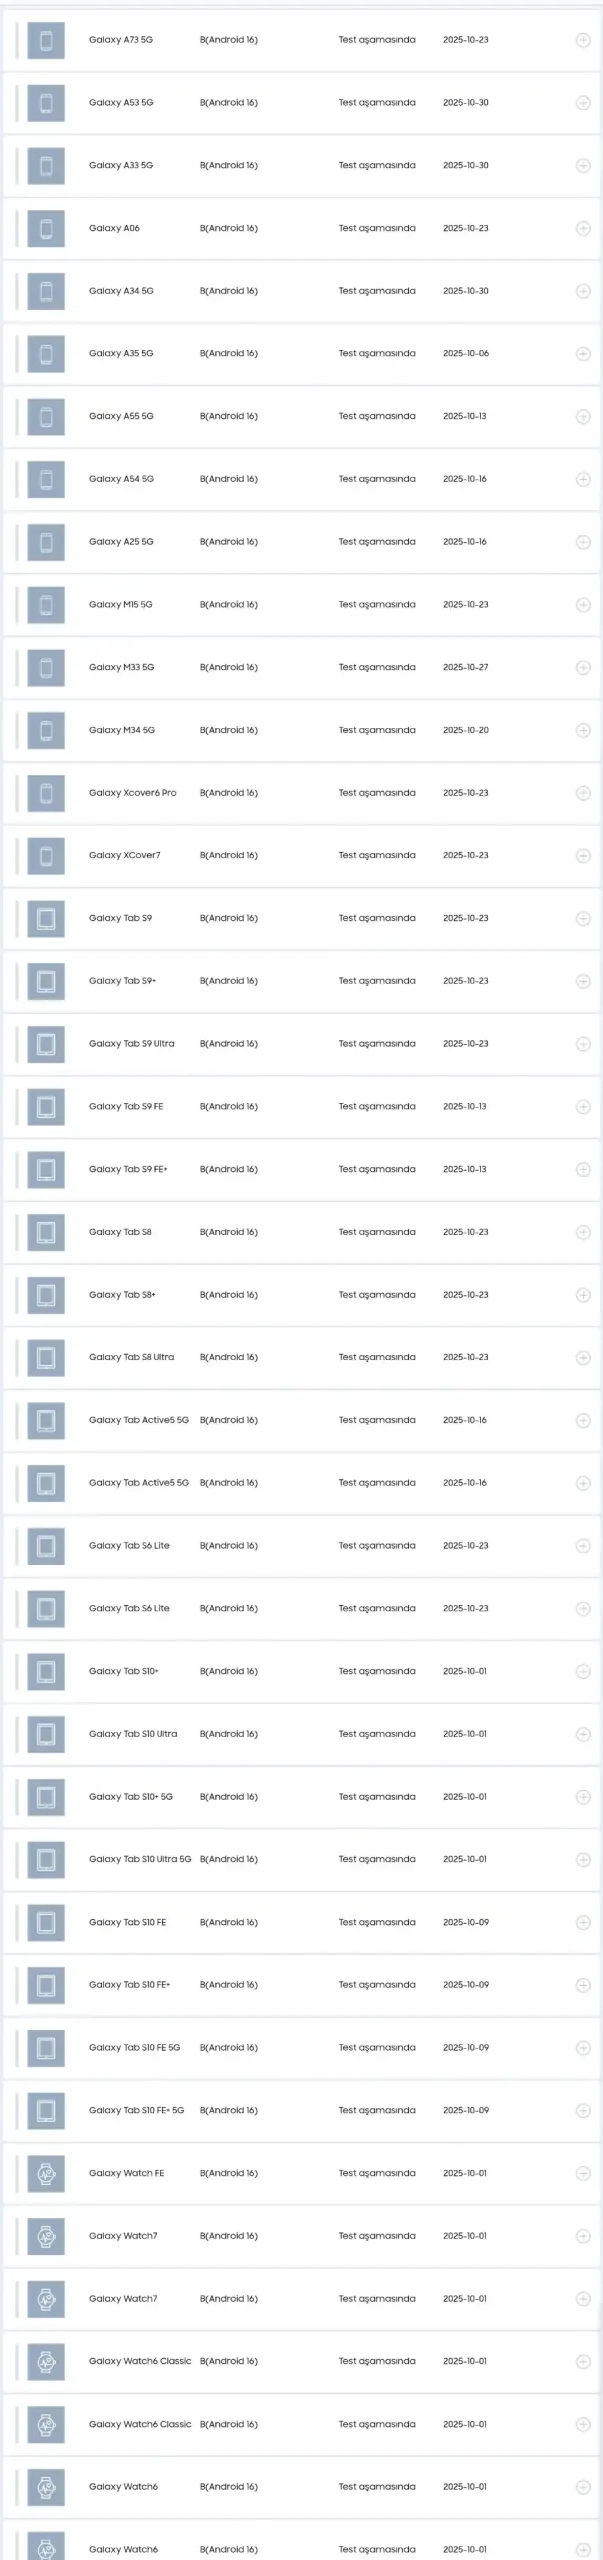
Task: Click the phone icon for Galaxy A06
Action: click(x=46, y=229)
